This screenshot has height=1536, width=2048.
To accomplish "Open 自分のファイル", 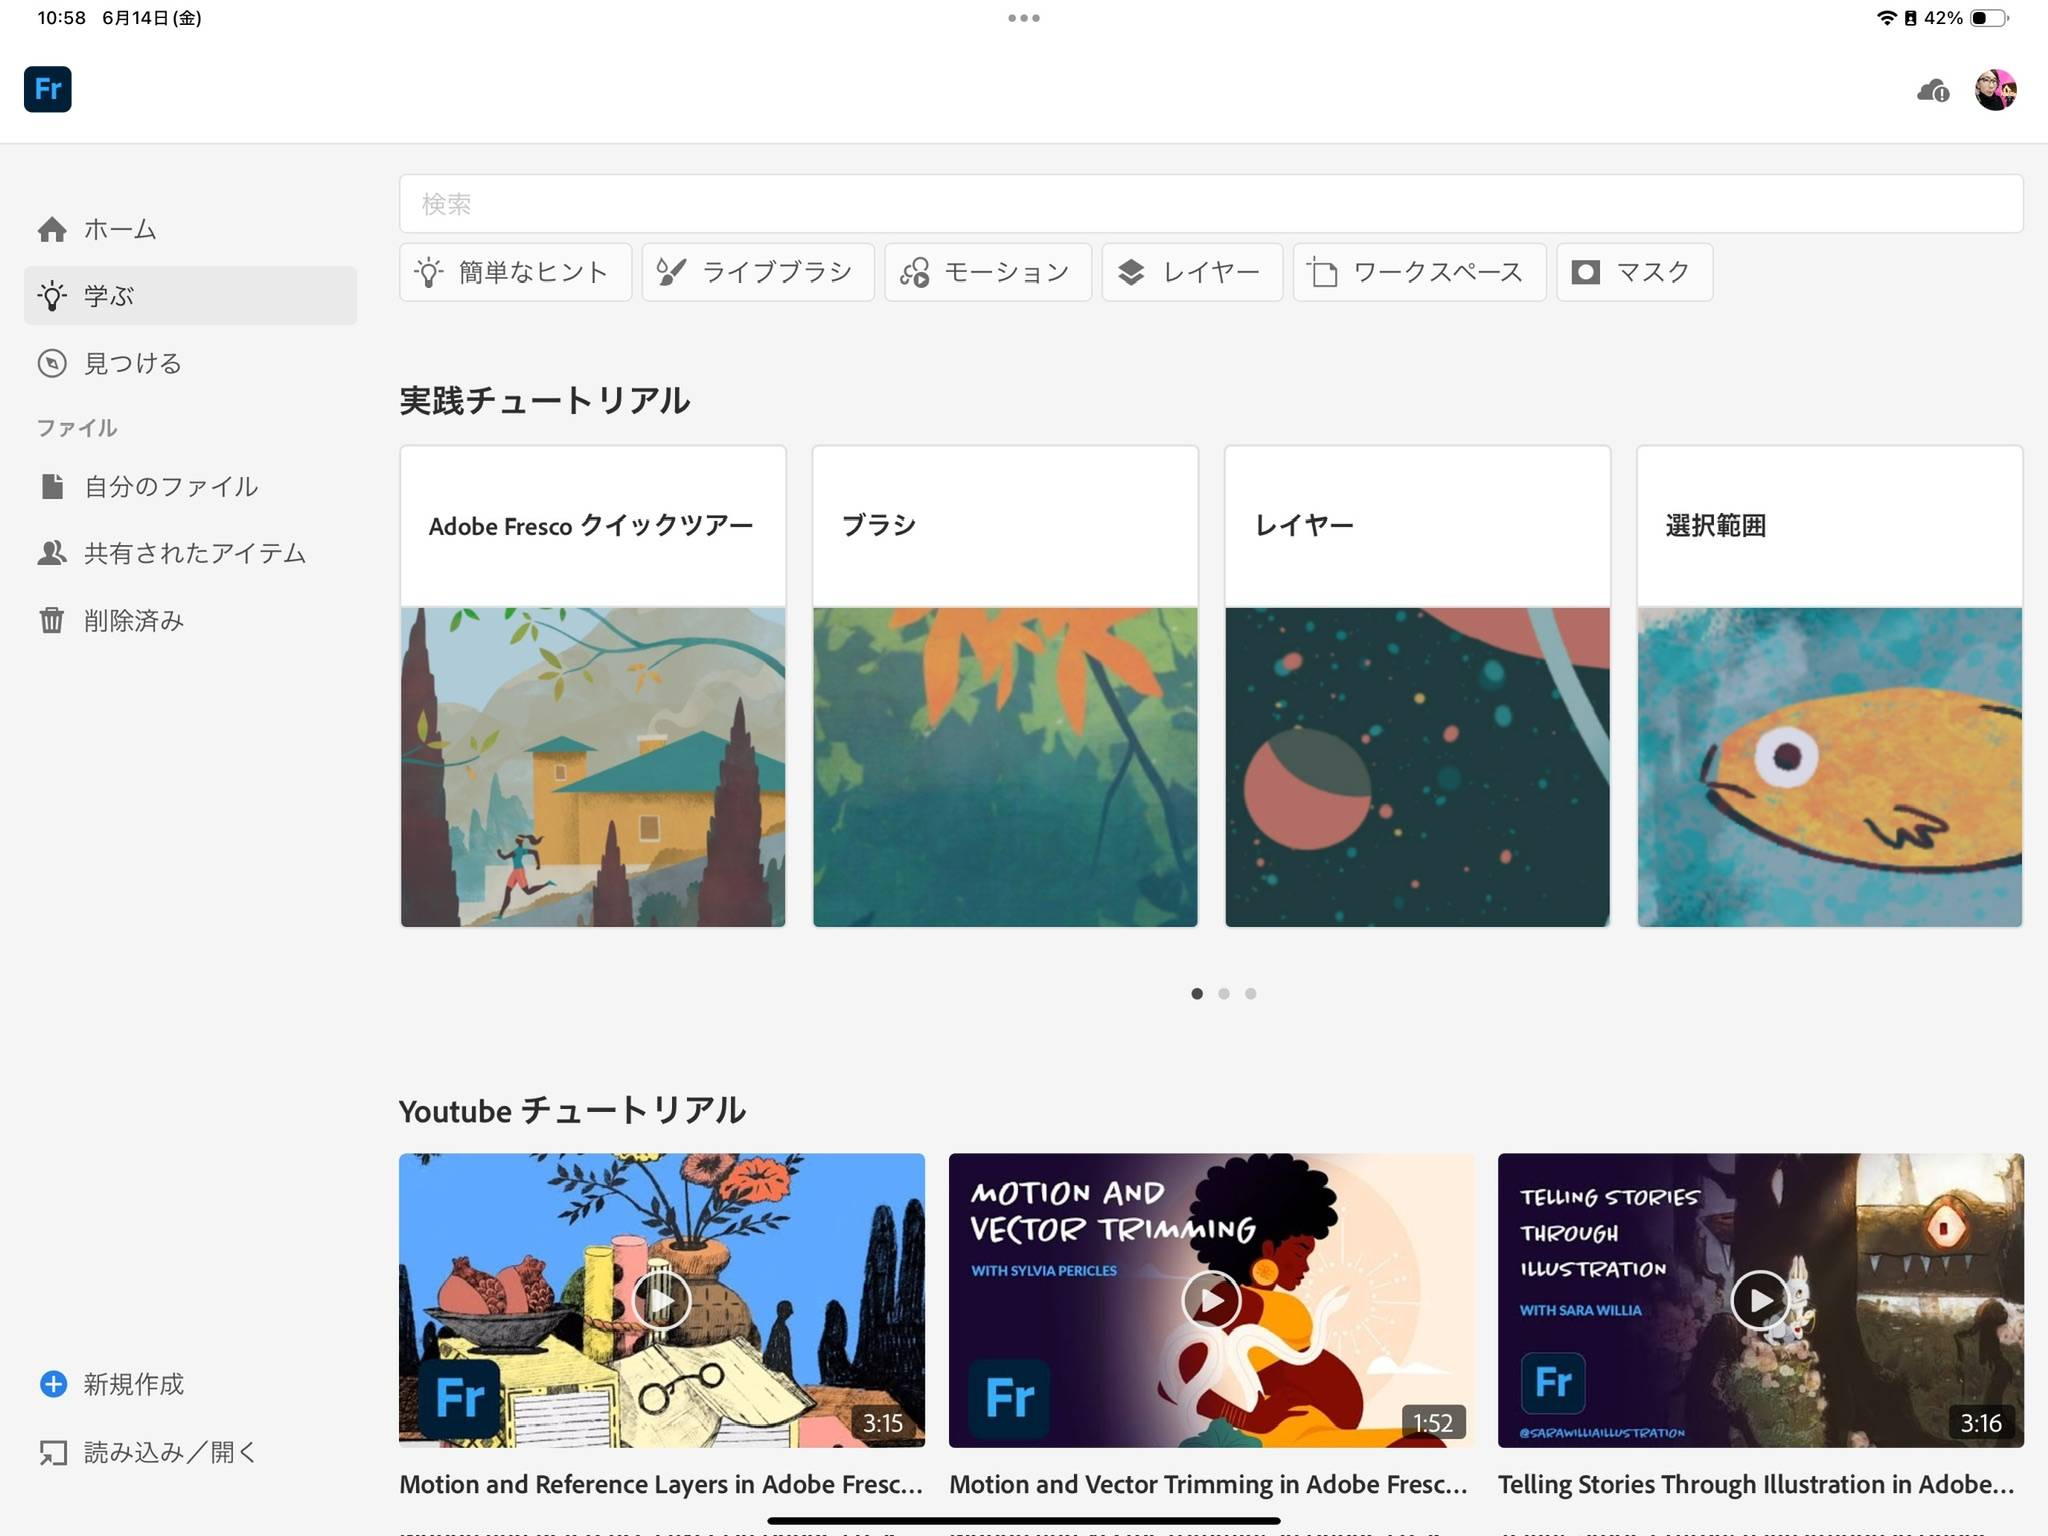I will [190, 486].
